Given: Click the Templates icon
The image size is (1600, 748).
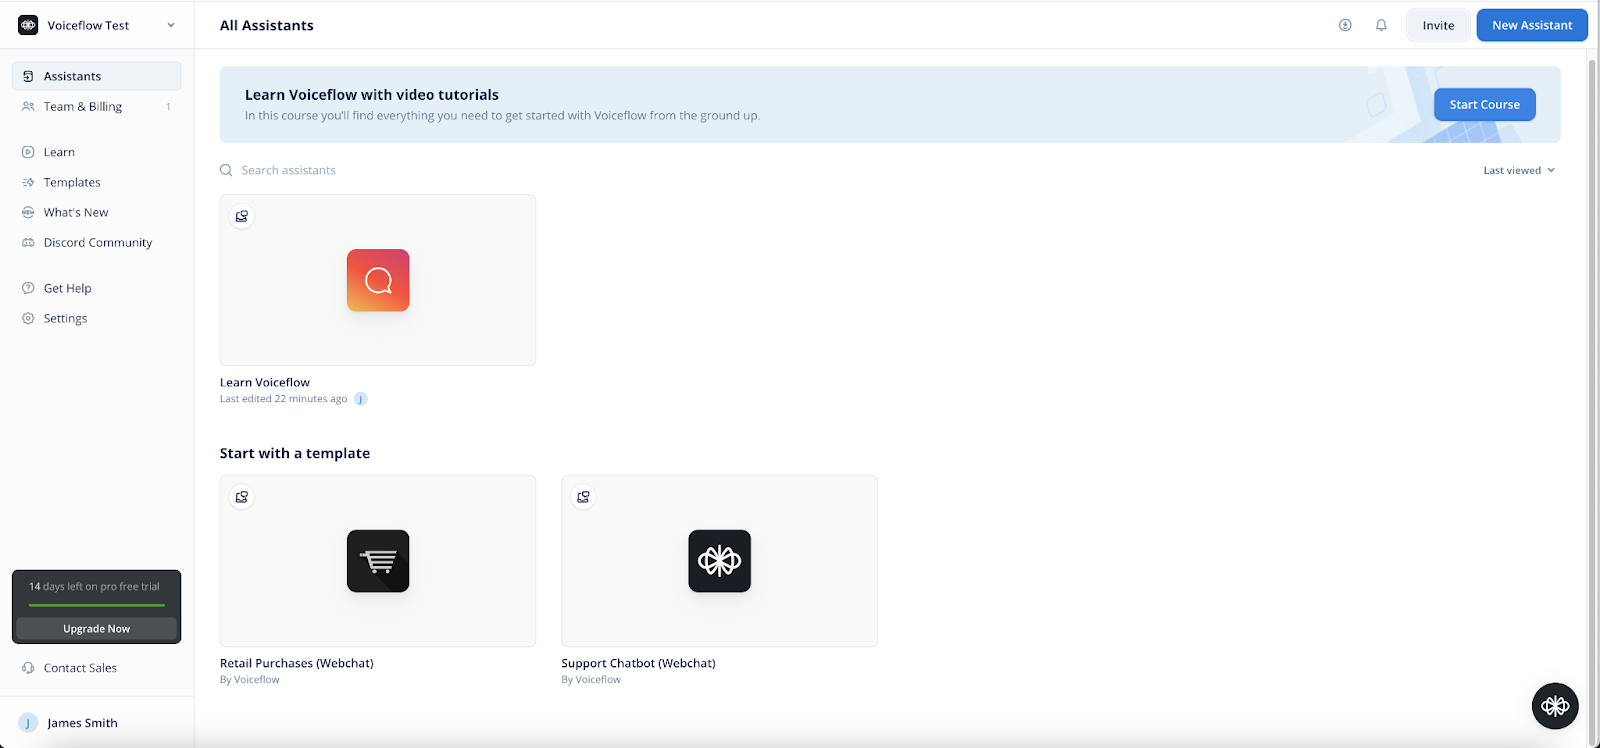Looking at the screenshot, I should (x=28, y=182).
